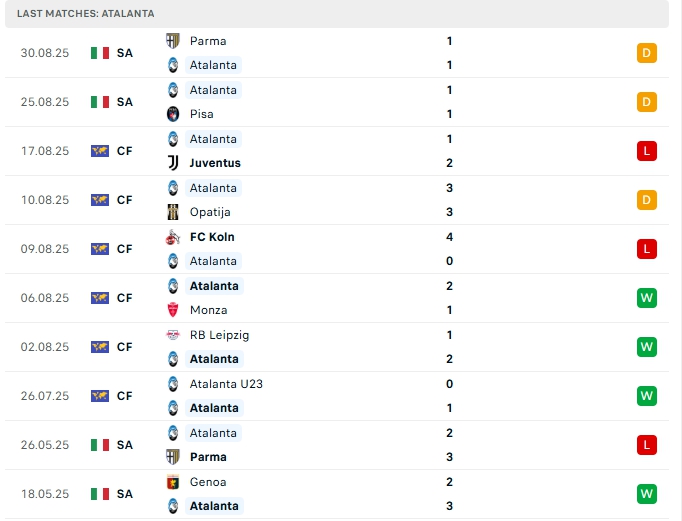Click the Monza club crest icon
682x521 pixels.
173,310
